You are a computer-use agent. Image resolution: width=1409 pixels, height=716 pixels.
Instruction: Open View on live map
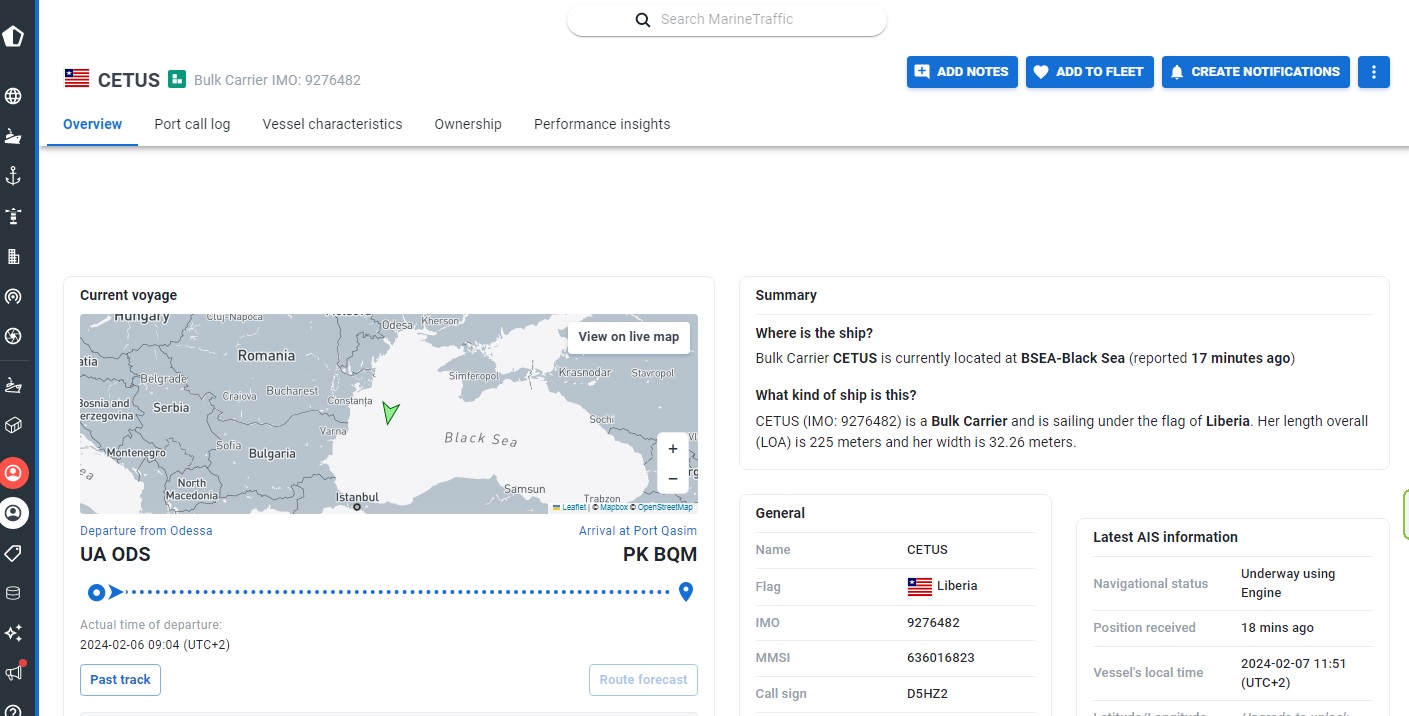(628, 337)
